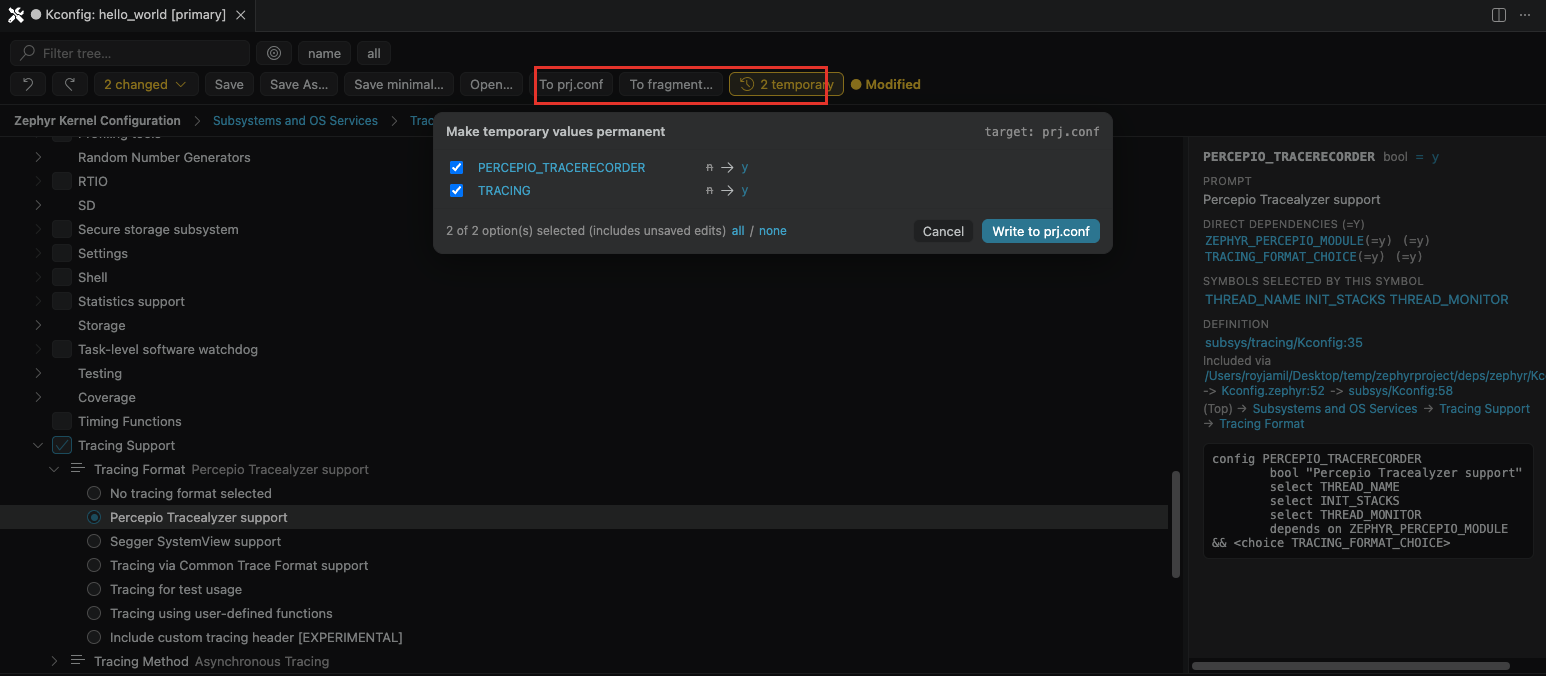Image resolution: width=1546 pixels, height=676 pixels.
Task: Select the Kconfig: hello_world tab
Action: pos(127,15)
